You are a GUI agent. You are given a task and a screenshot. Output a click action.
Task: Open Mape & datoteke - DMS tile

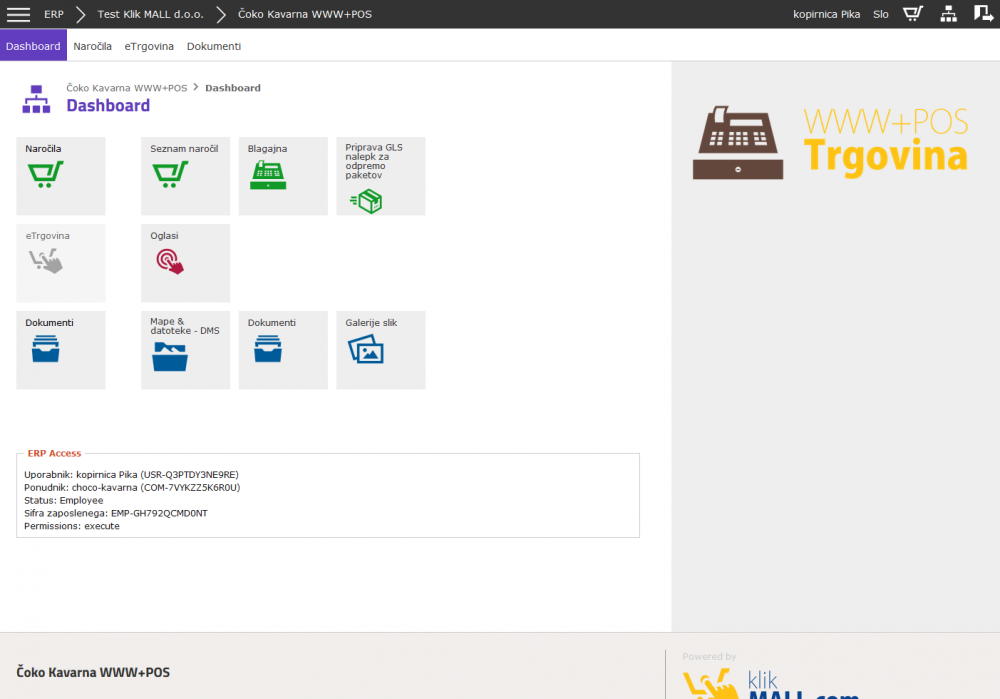coord(185,350)
